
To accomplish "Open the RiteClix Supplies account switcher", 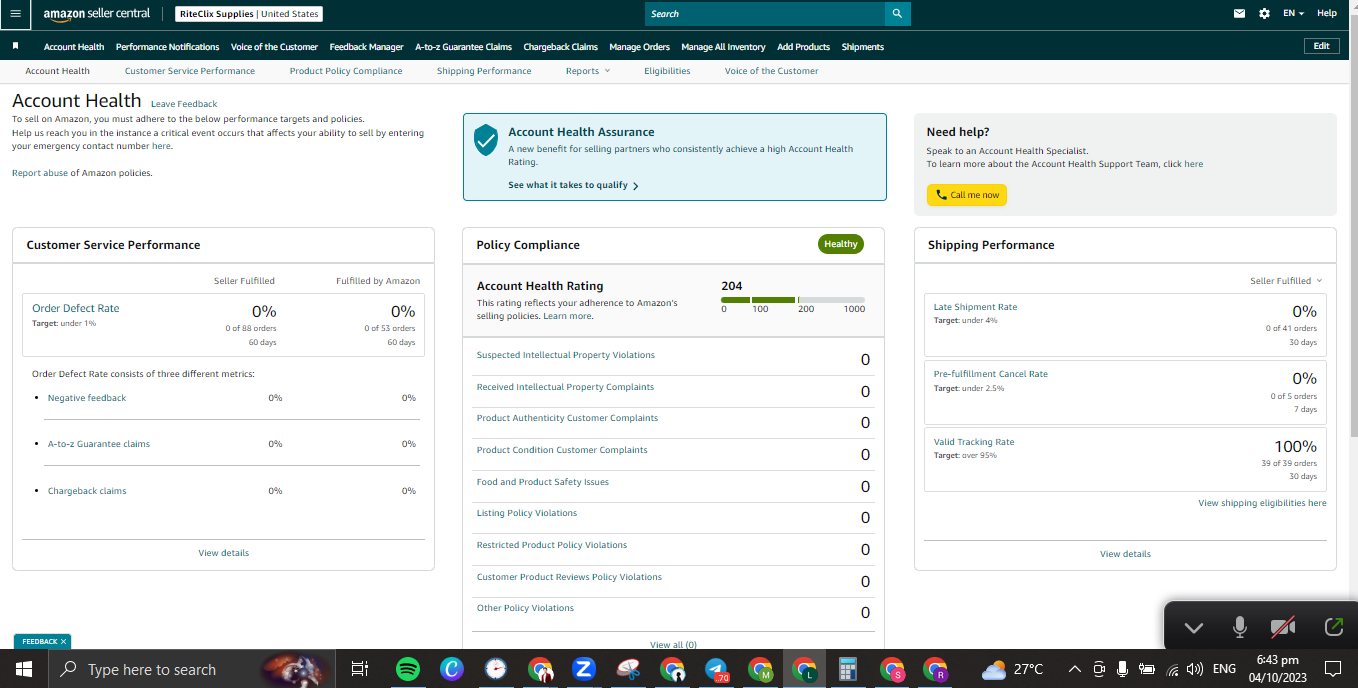I will tap(249, 14).
